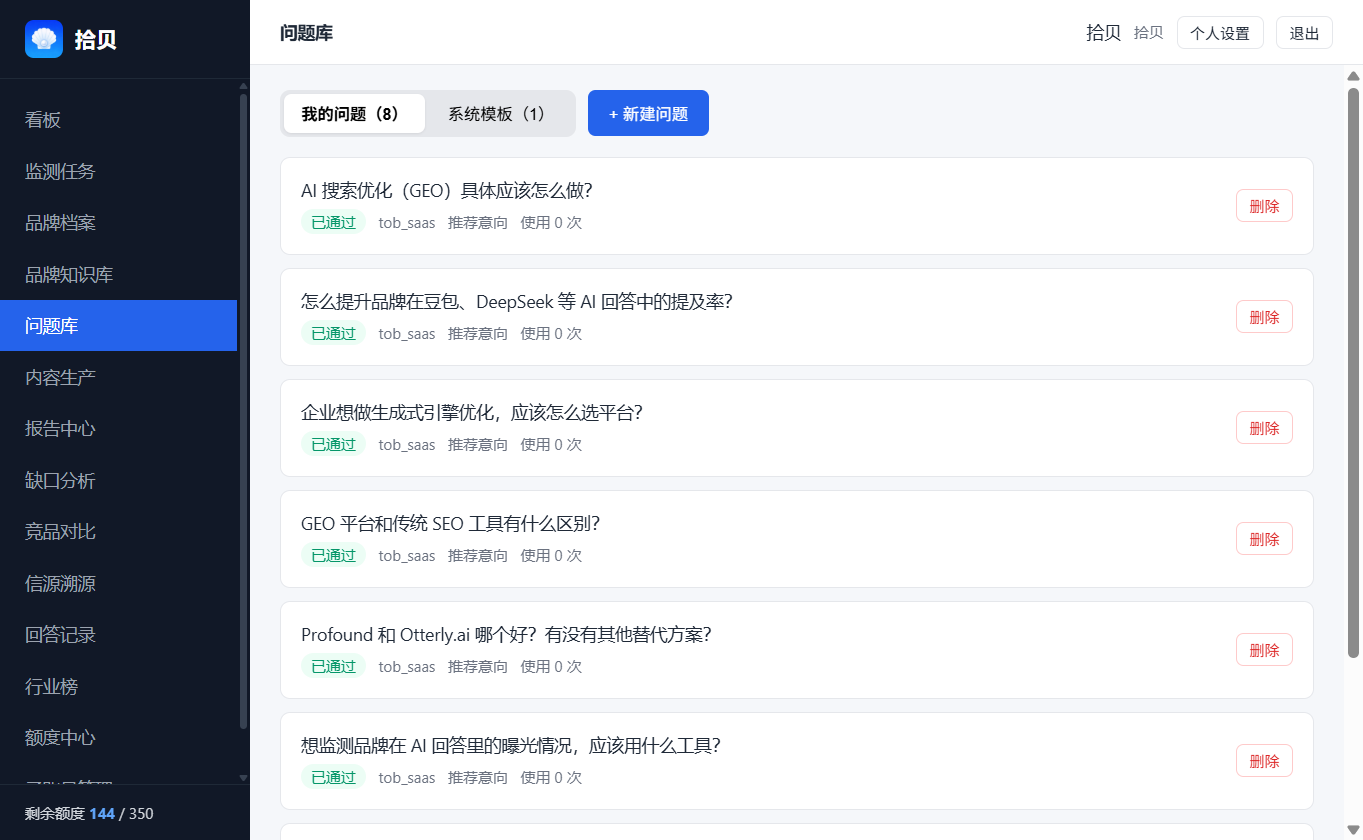Viewport: 1363px width, 840px height.
Task: Go to 回答记录
Action: (x=118, y=635)
